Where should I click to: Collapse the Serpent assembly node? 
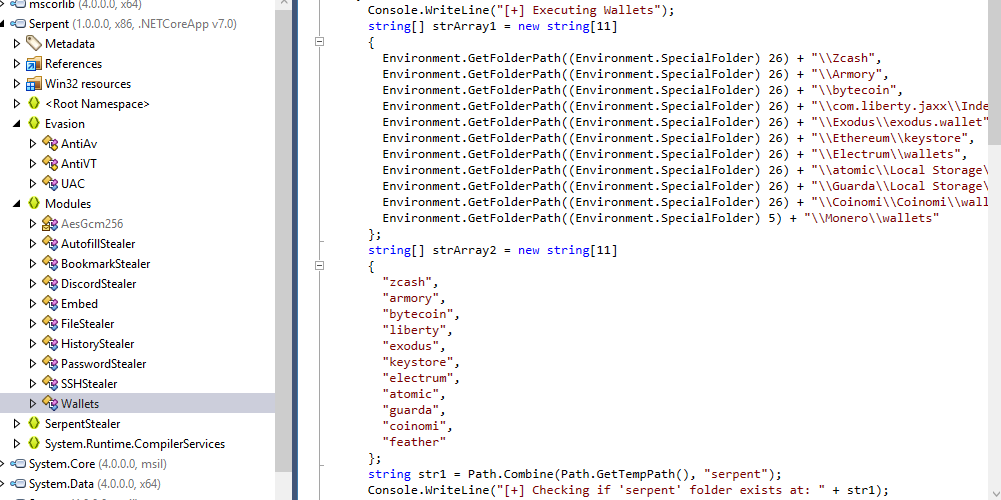(x=2, y=24)
